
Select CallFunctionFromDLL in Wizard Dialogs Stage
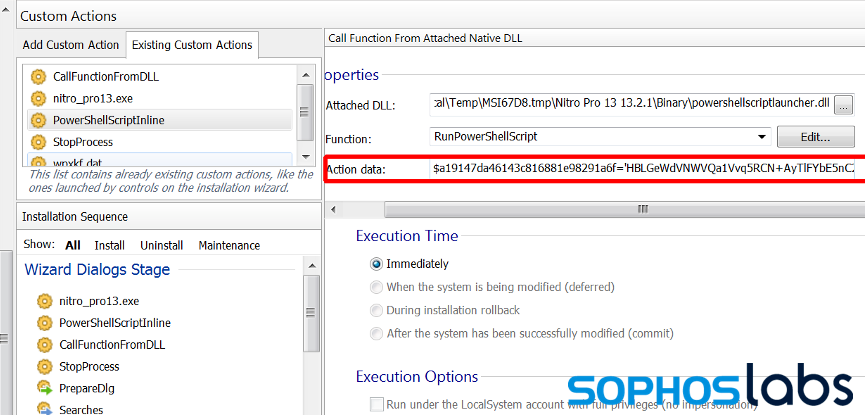(112, 345)
